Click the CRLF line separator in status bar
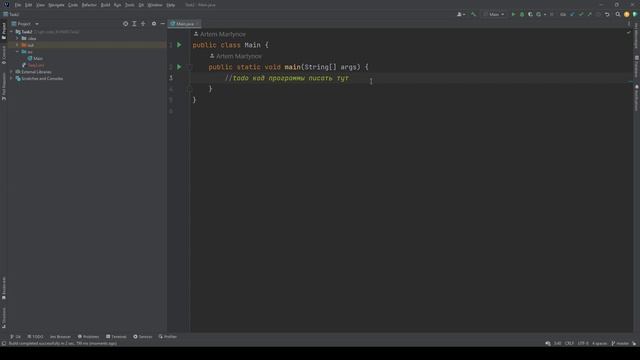 coord(569,344)
